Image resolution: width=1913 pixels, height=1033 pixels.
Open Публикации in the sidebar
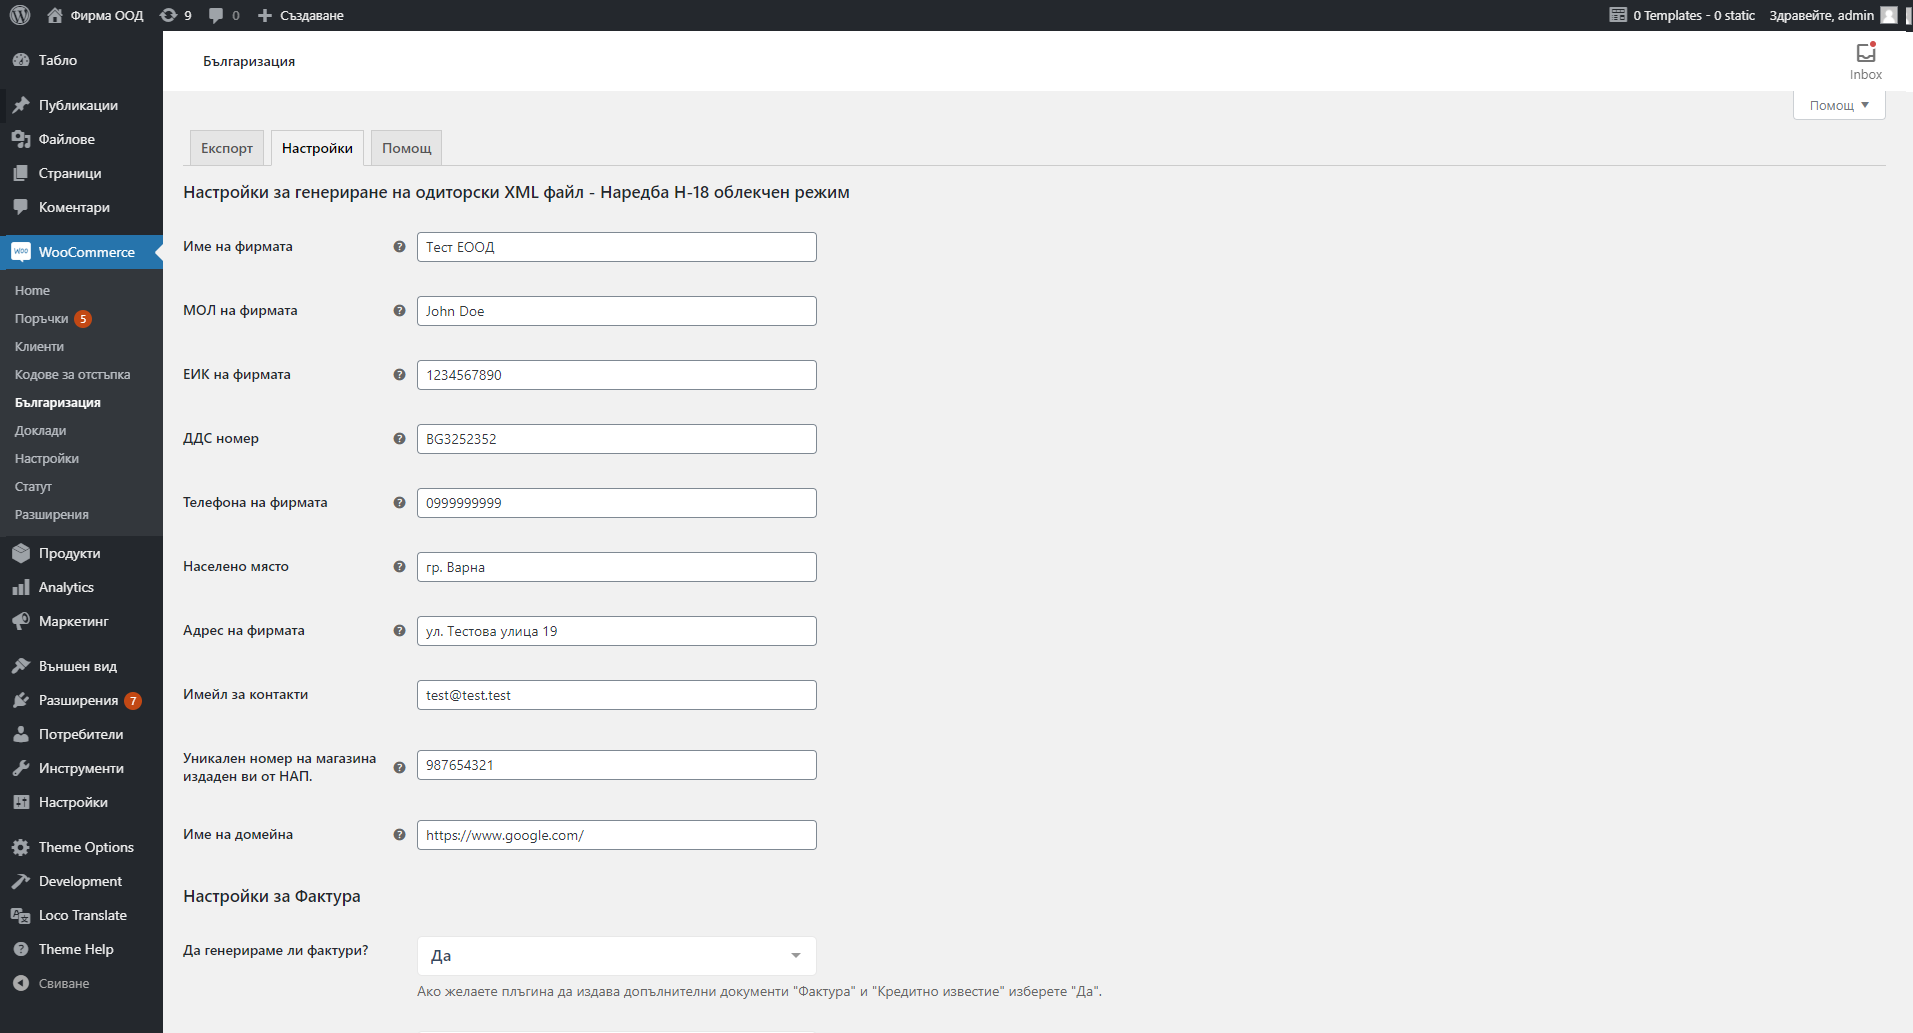(x=81, y=105)
